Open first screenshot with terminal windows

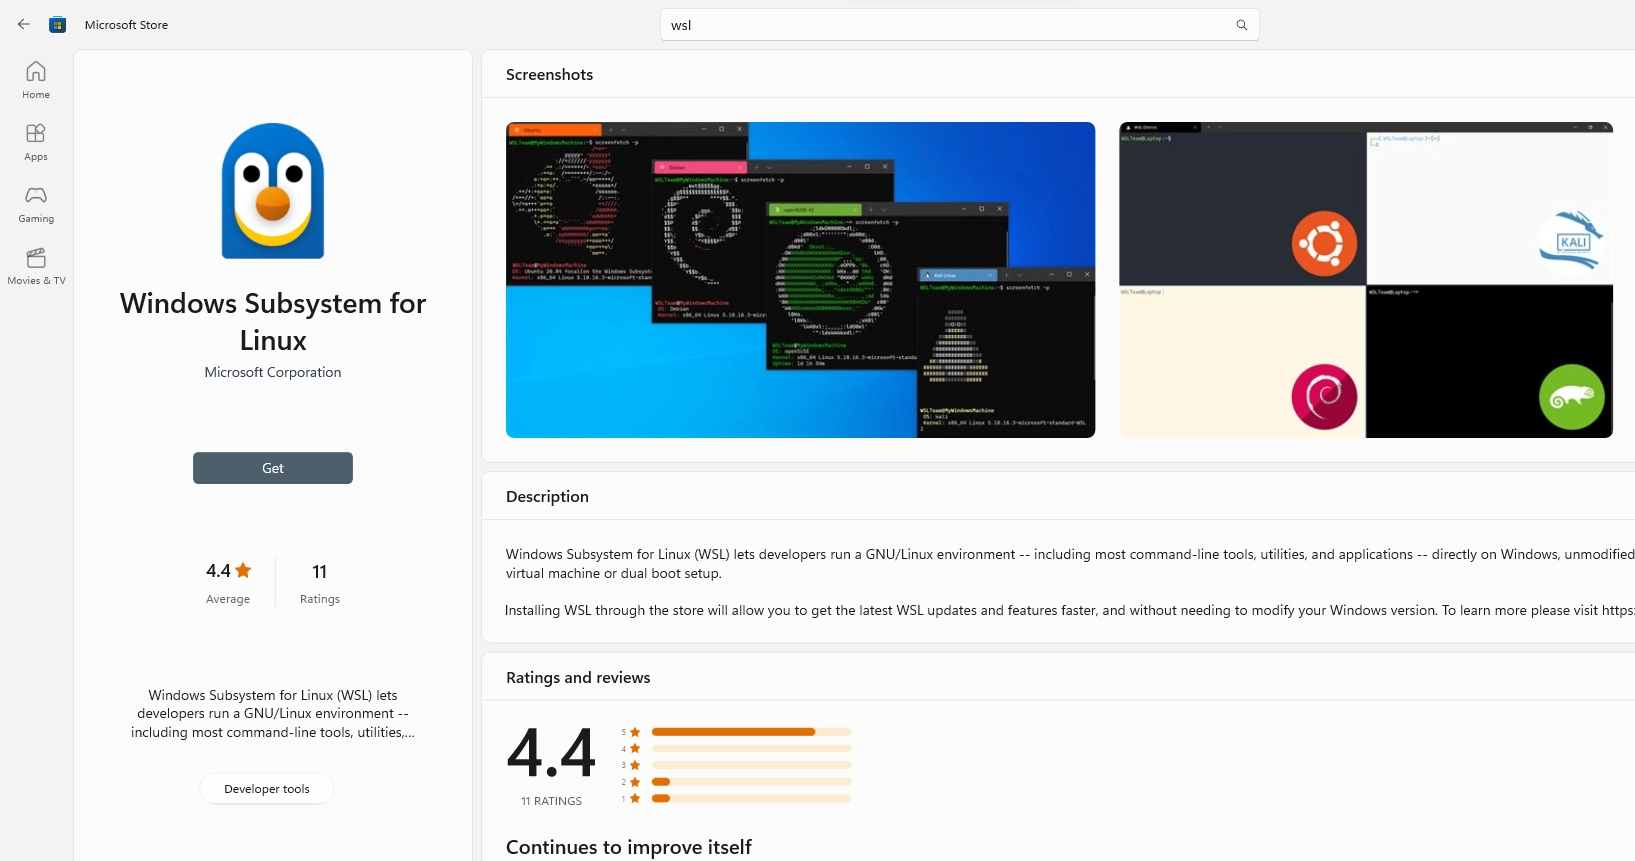800,280
